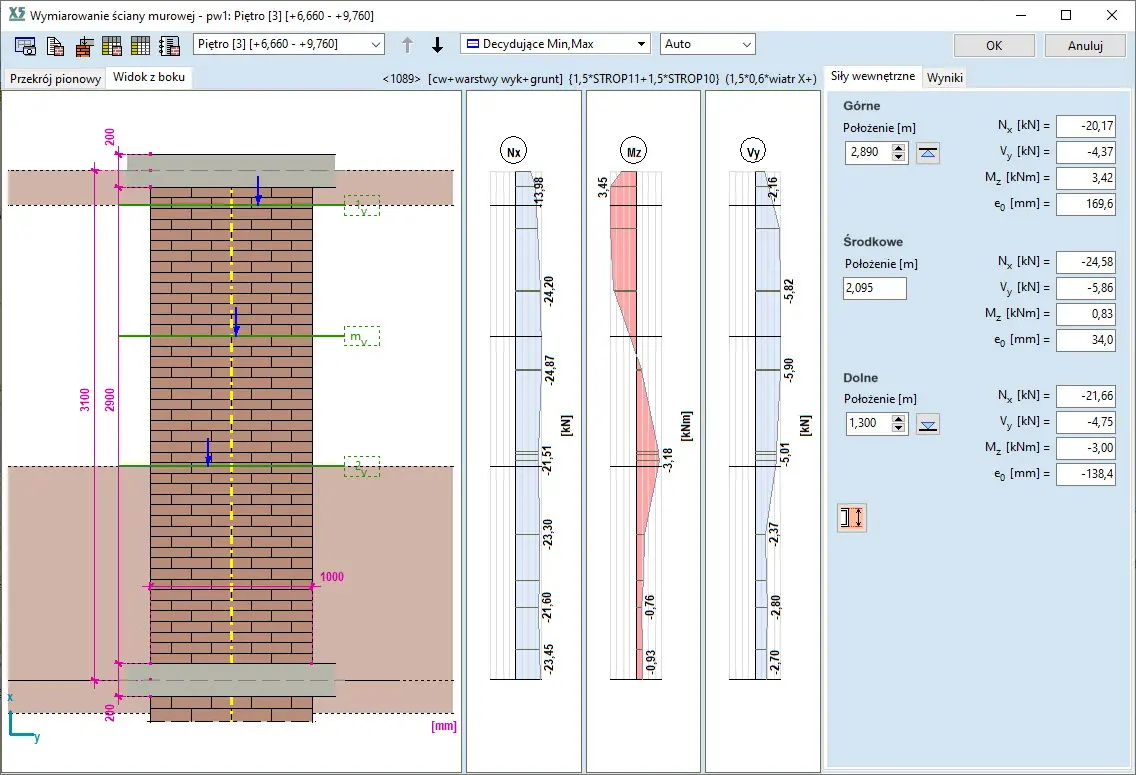
Task: Click the Środkowe Położenie input field
Action: 875,289
